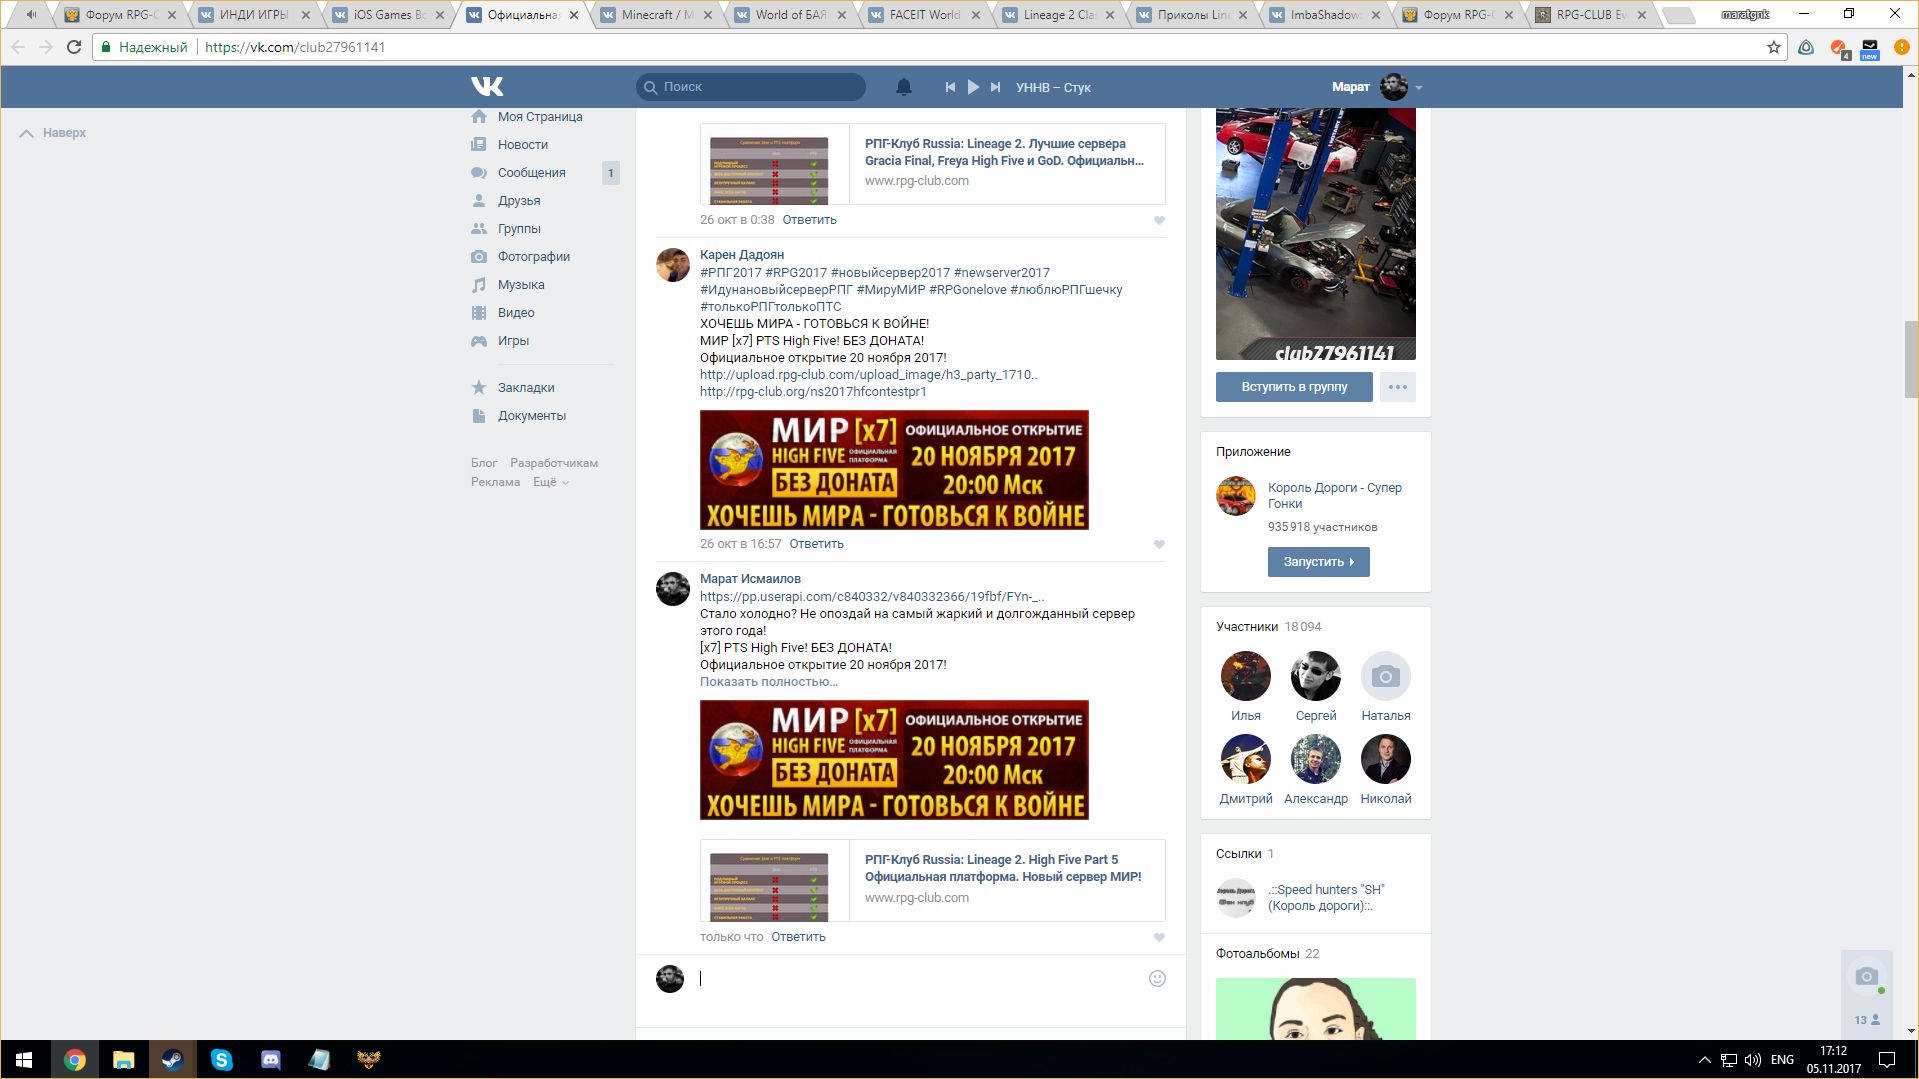Click the #РПГ2017 hashtag

(730, 273)
